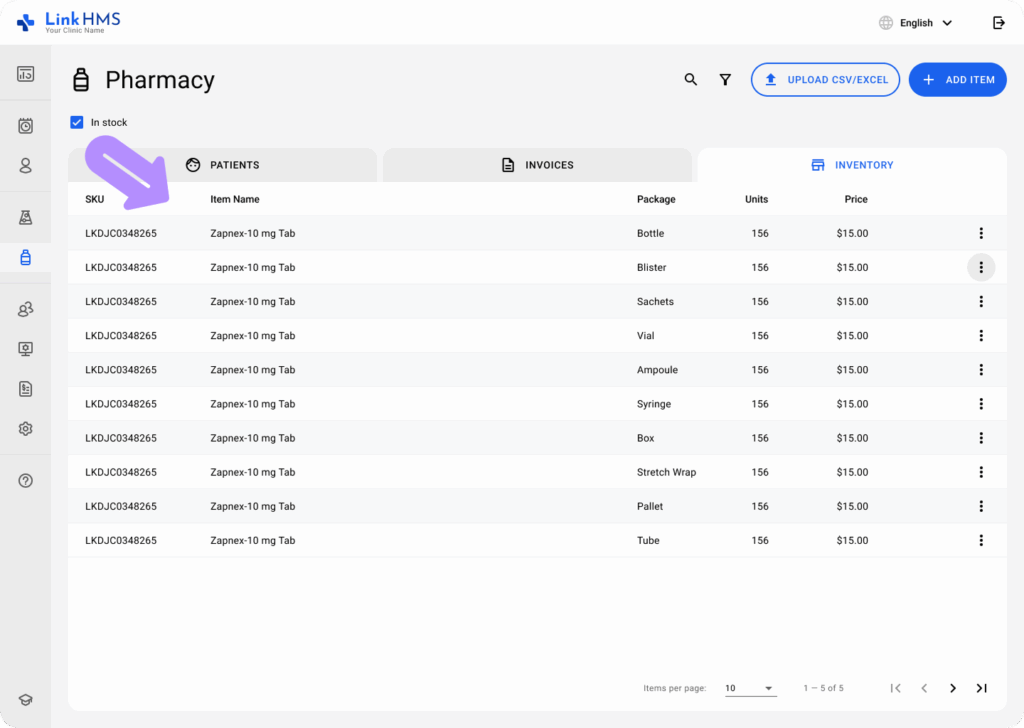Viewport: 1024px width, 728px height.
Task: Click the Vial package cell
Action: coord(645,336)
